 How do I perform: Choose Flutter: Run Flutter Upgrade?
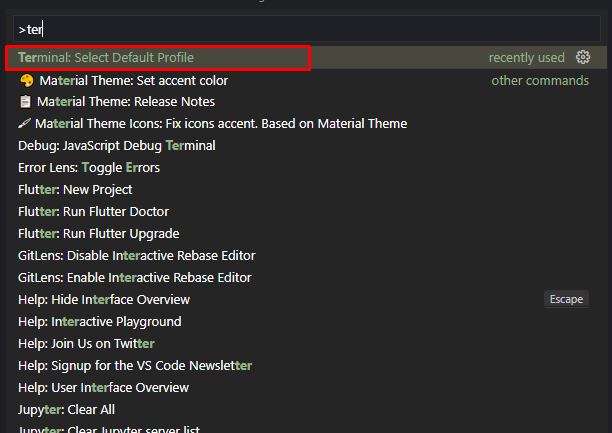point(306,233)
